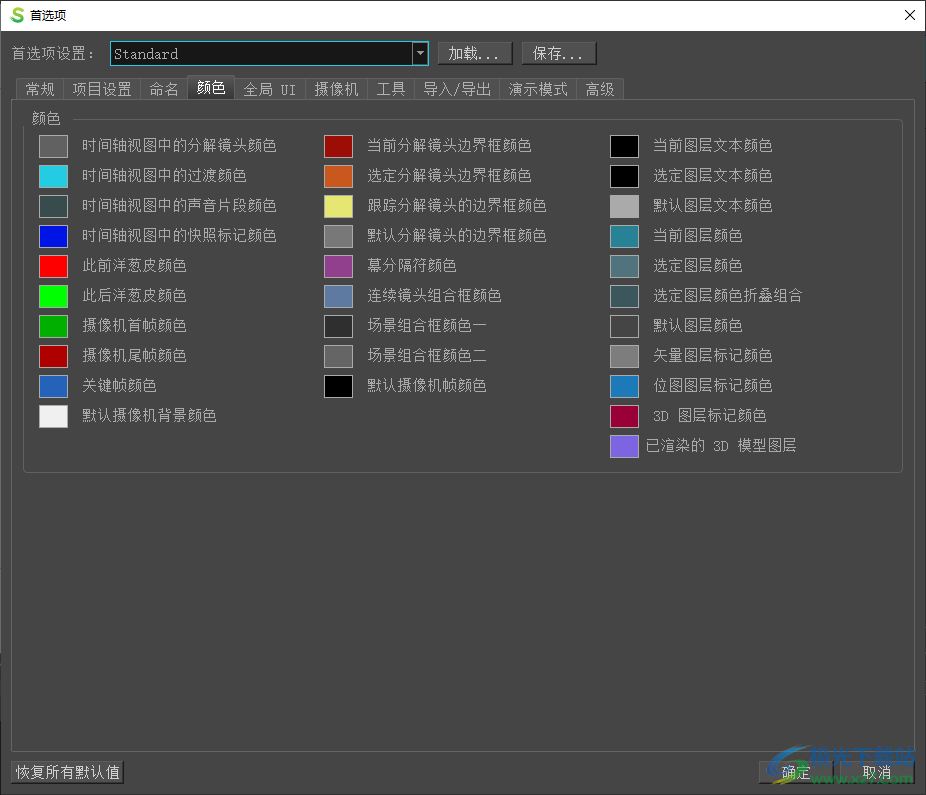Edit the 选定图层颜色折叠组合 swatch
Screen dimensions: 926x795
624,297
